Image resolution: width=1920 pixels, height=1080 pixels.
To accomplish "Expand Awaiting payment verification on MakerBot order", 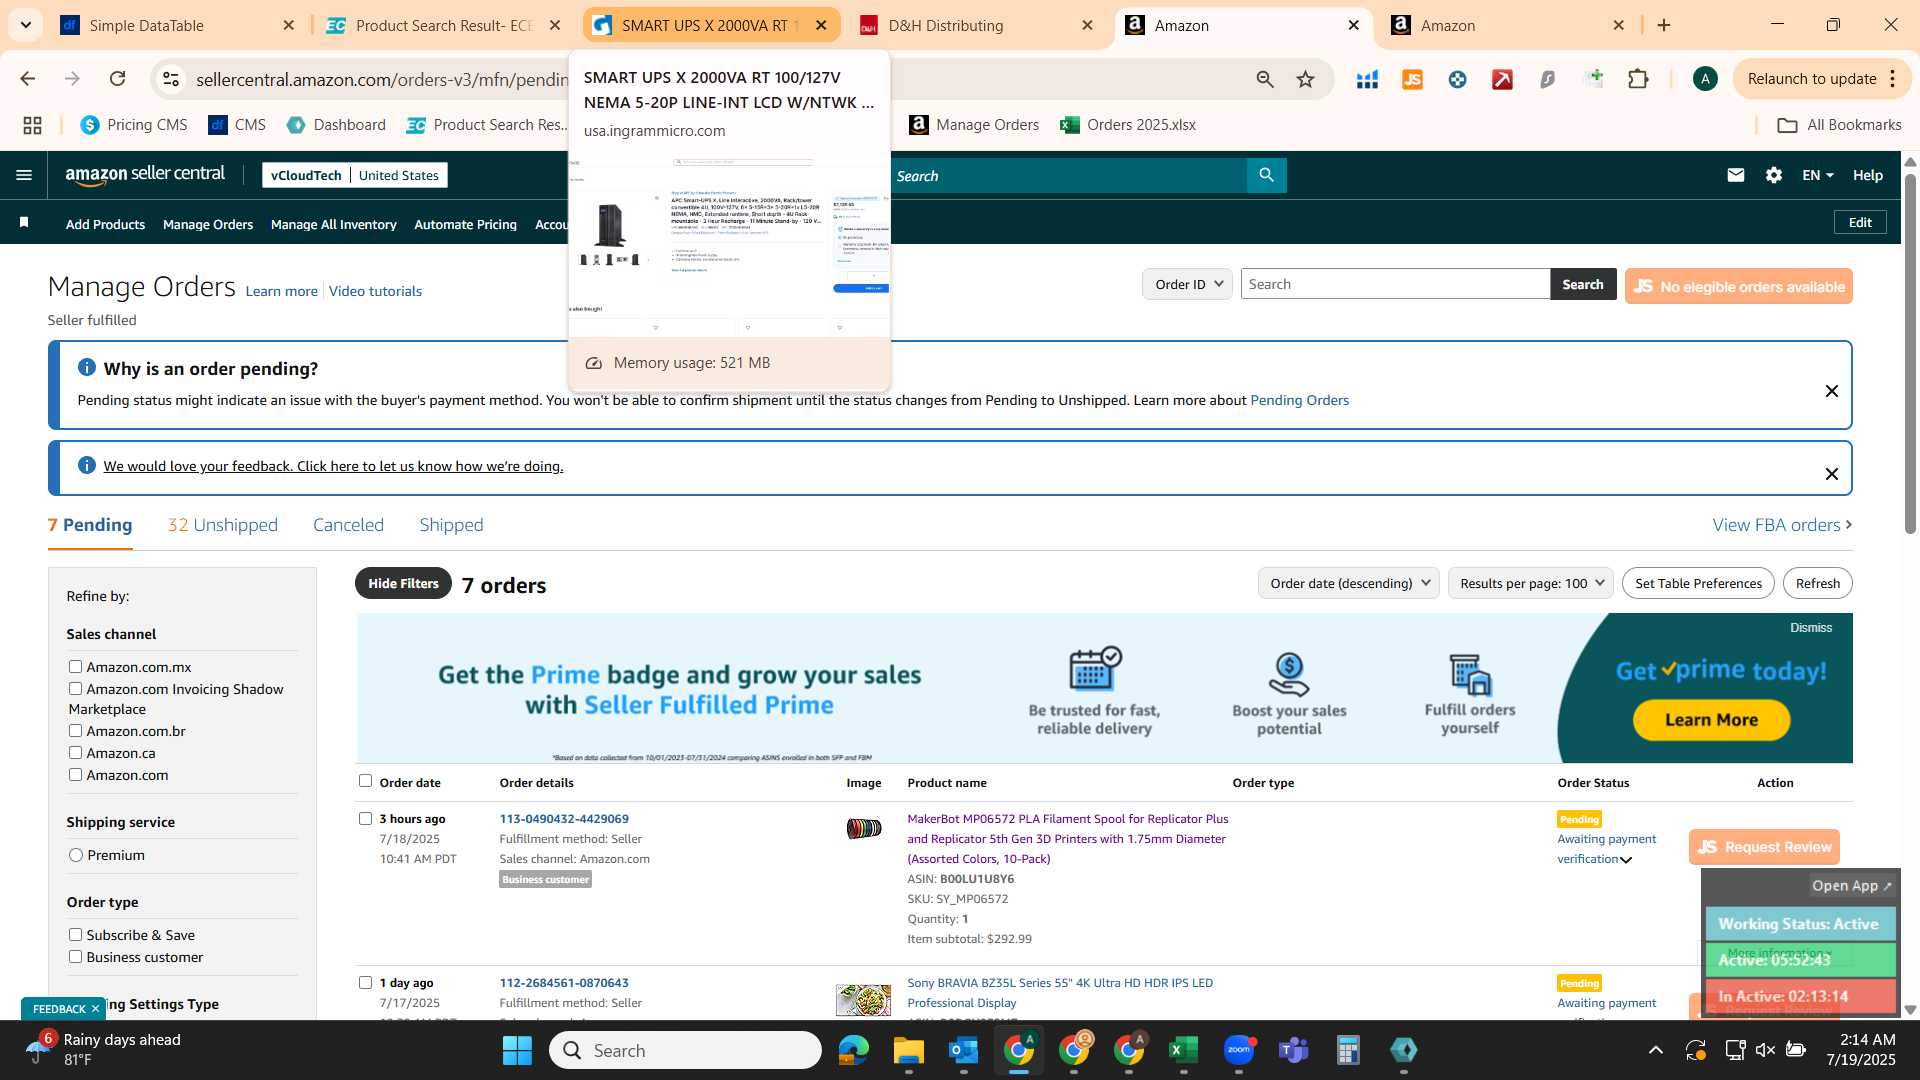I will (1626, 860).
